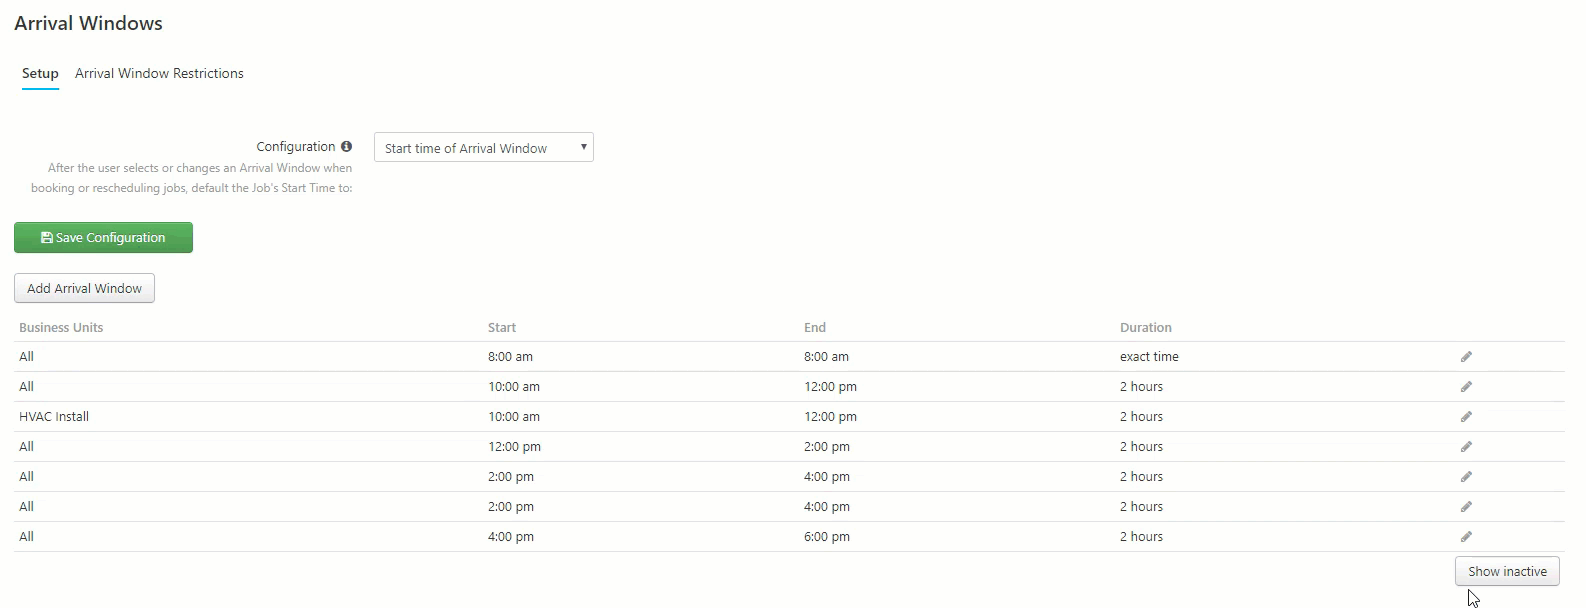Click the Duration column header
The image size is (1586, 608).
click(x=1146, y=327)
